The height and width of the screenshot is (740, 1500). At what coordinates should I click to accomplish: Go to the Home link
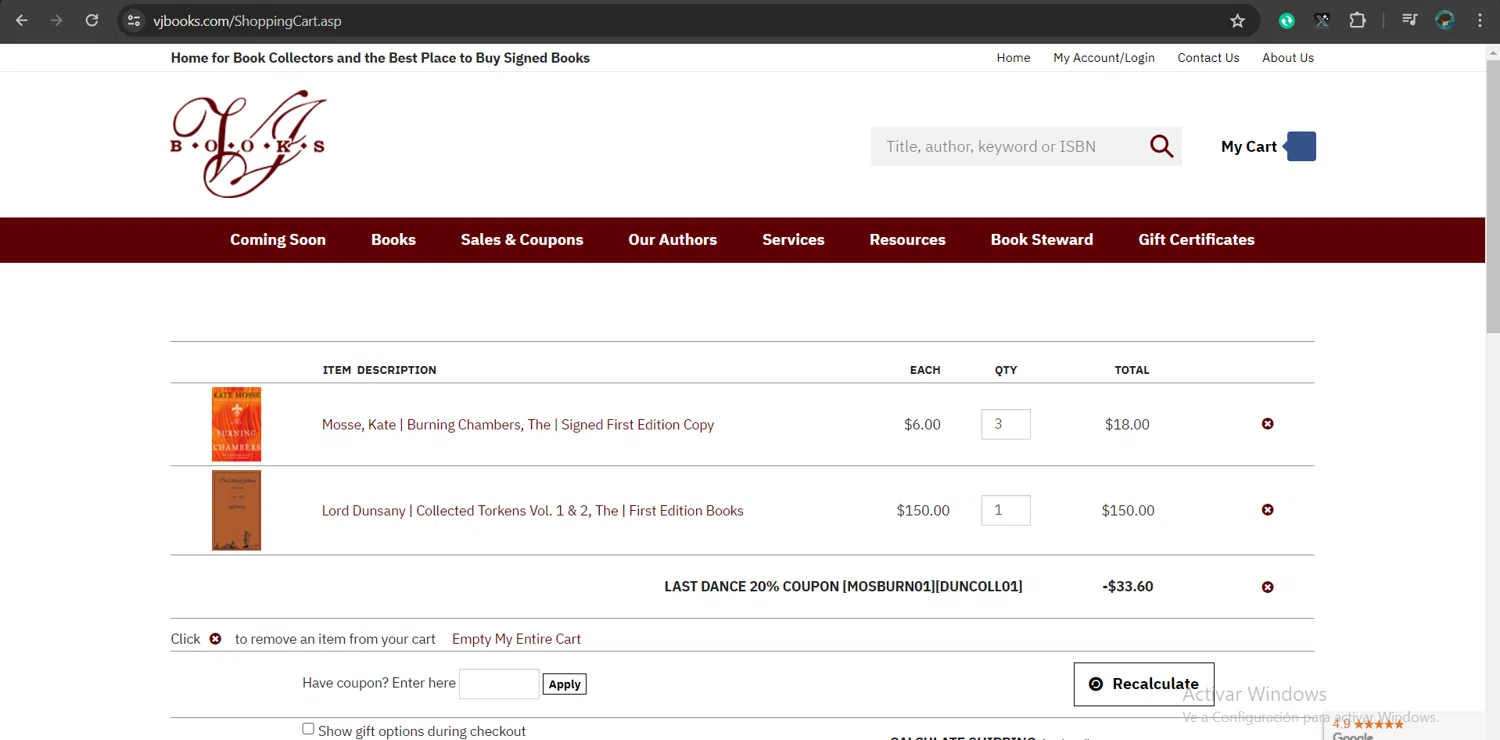pyautogui.click(x=1013, y=58)
